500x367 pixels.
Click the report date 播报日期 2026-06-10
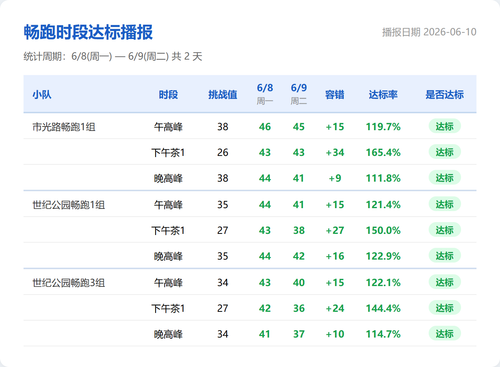[x=429, y=32]
